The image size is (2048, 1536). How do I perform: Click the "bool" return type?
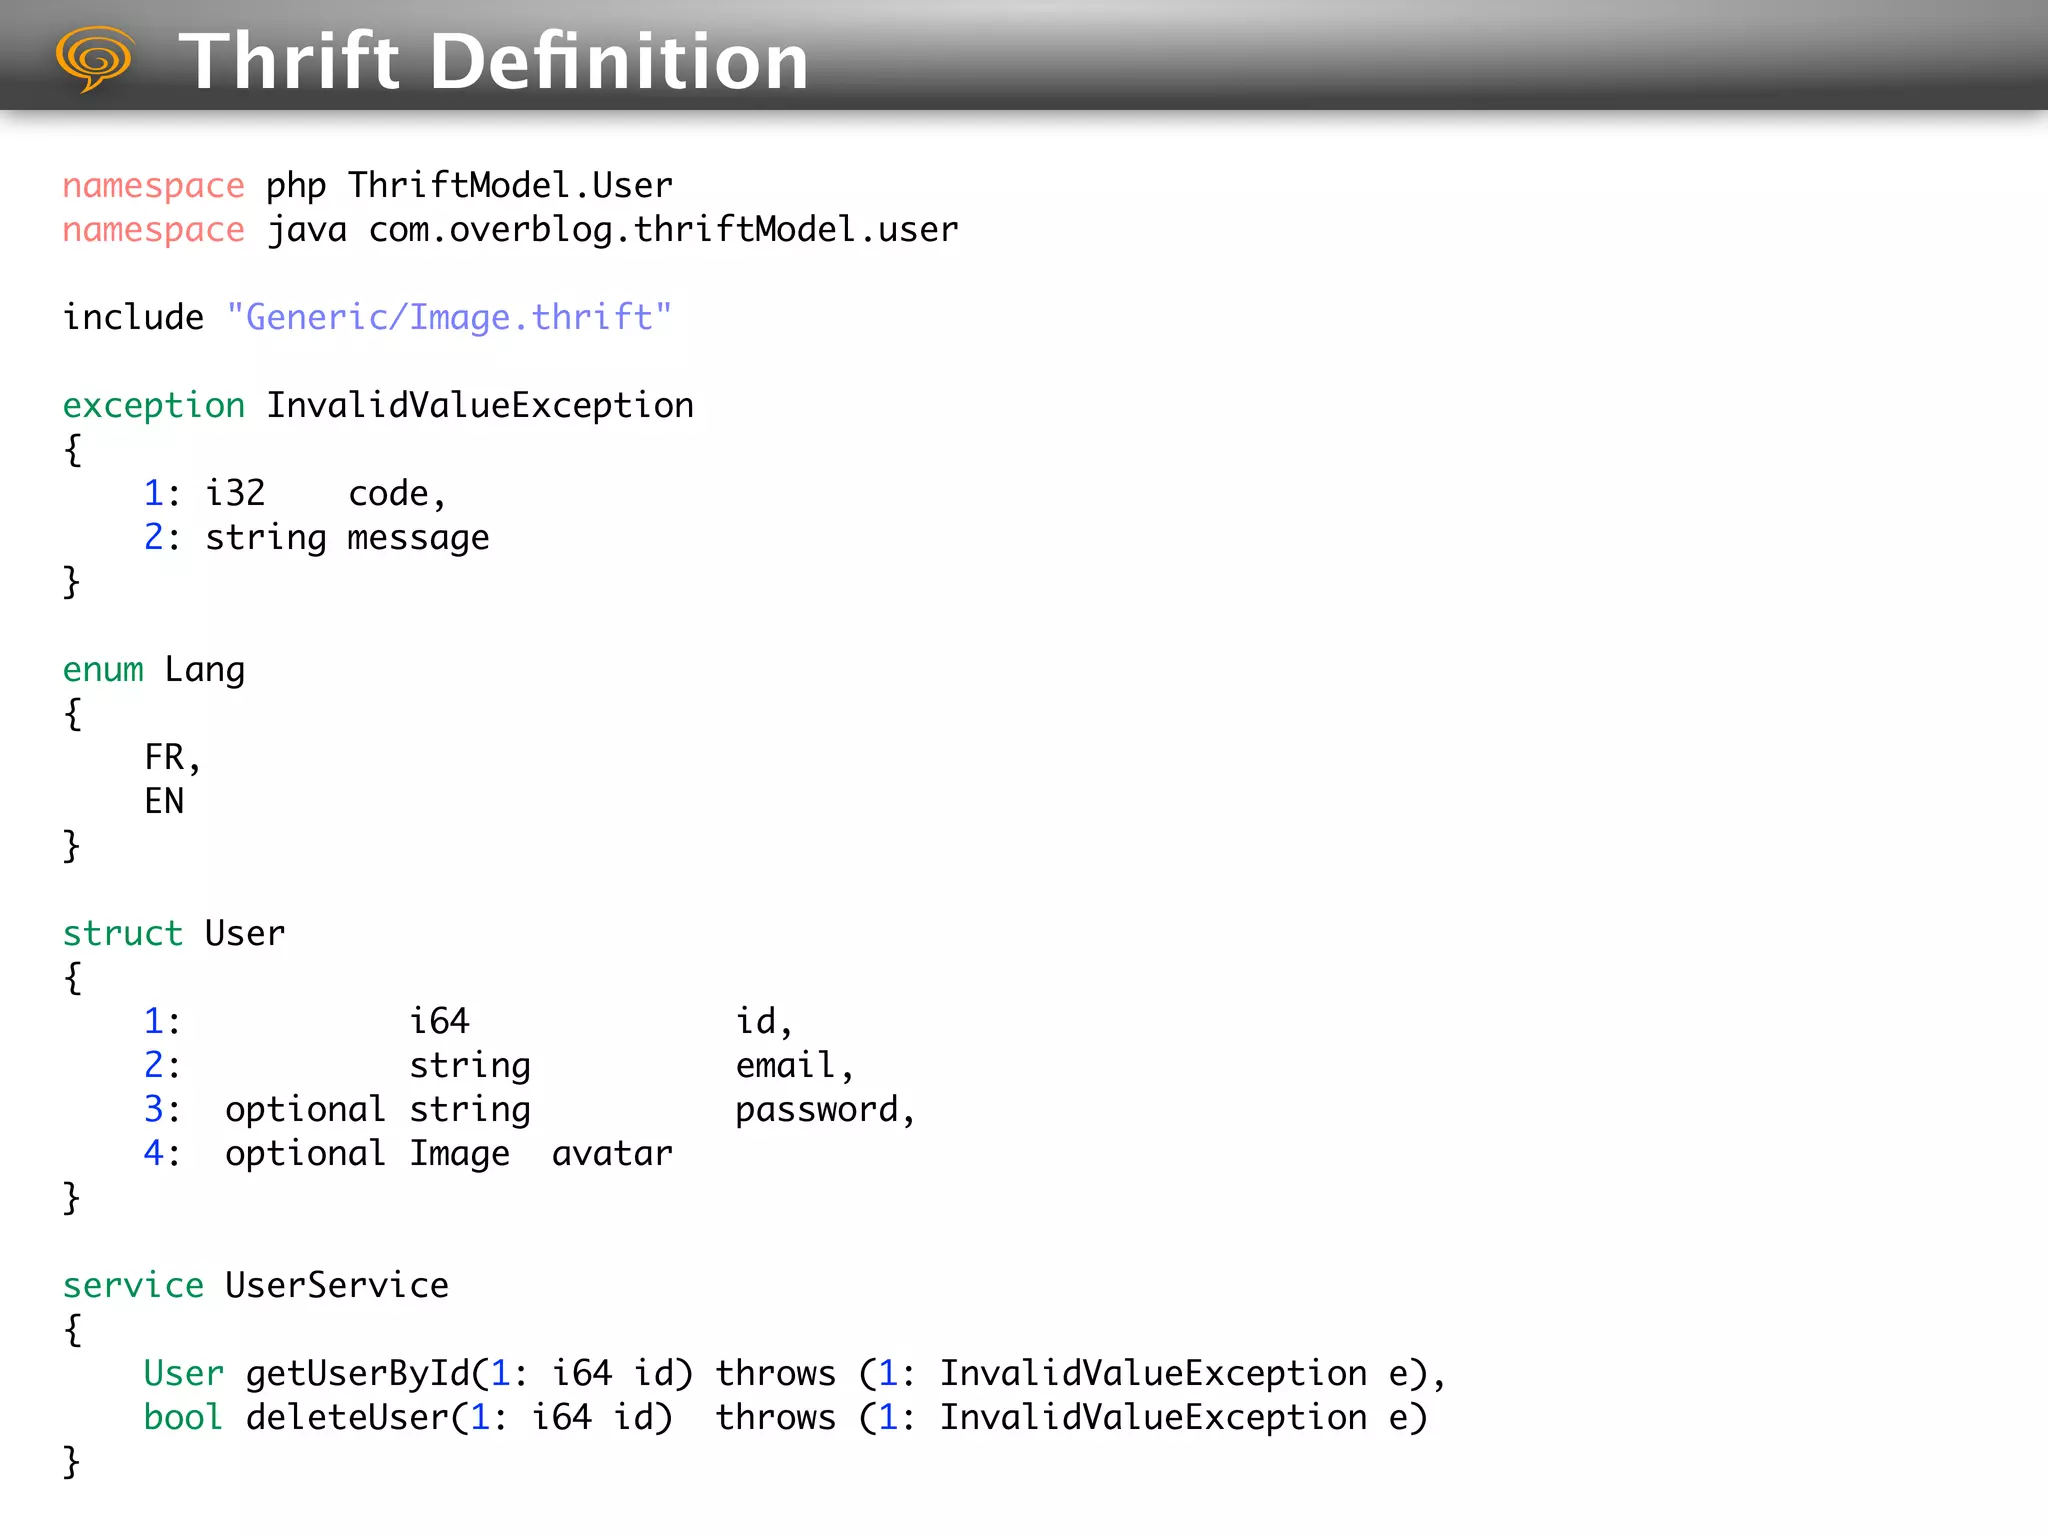(x=183, y=1418)
